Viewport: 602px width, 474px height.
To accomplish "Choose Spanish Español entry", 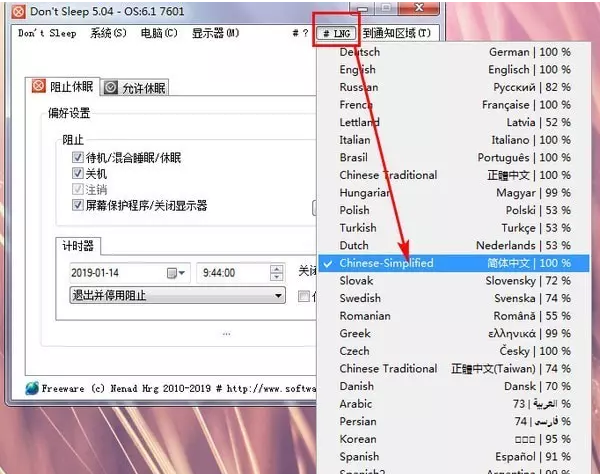I will click(454, 457).
